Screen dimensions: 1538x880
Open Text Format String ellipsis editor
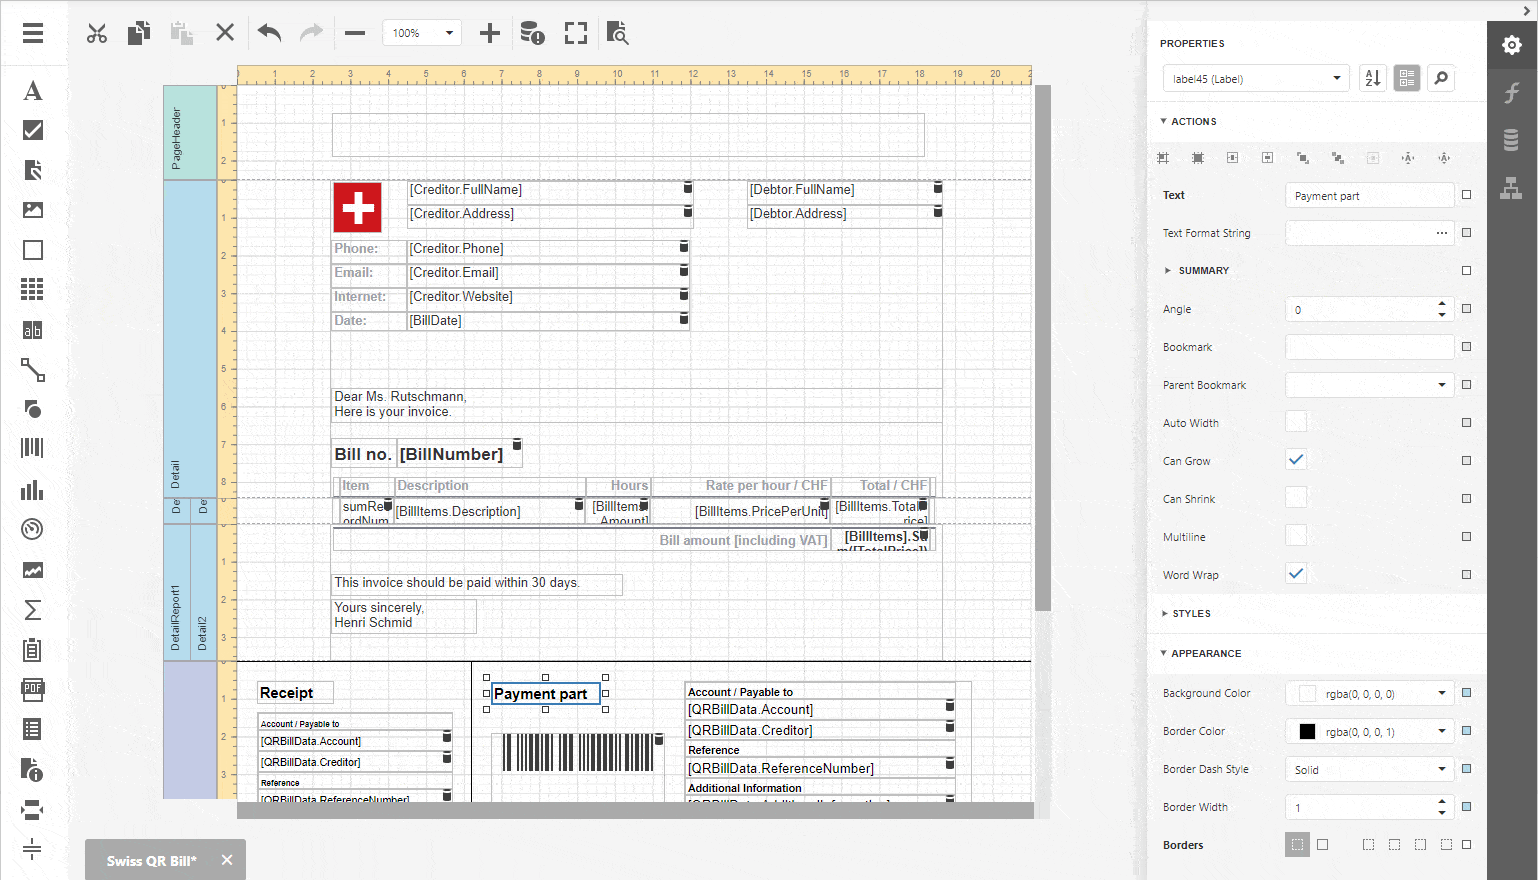coord(1442,233)
